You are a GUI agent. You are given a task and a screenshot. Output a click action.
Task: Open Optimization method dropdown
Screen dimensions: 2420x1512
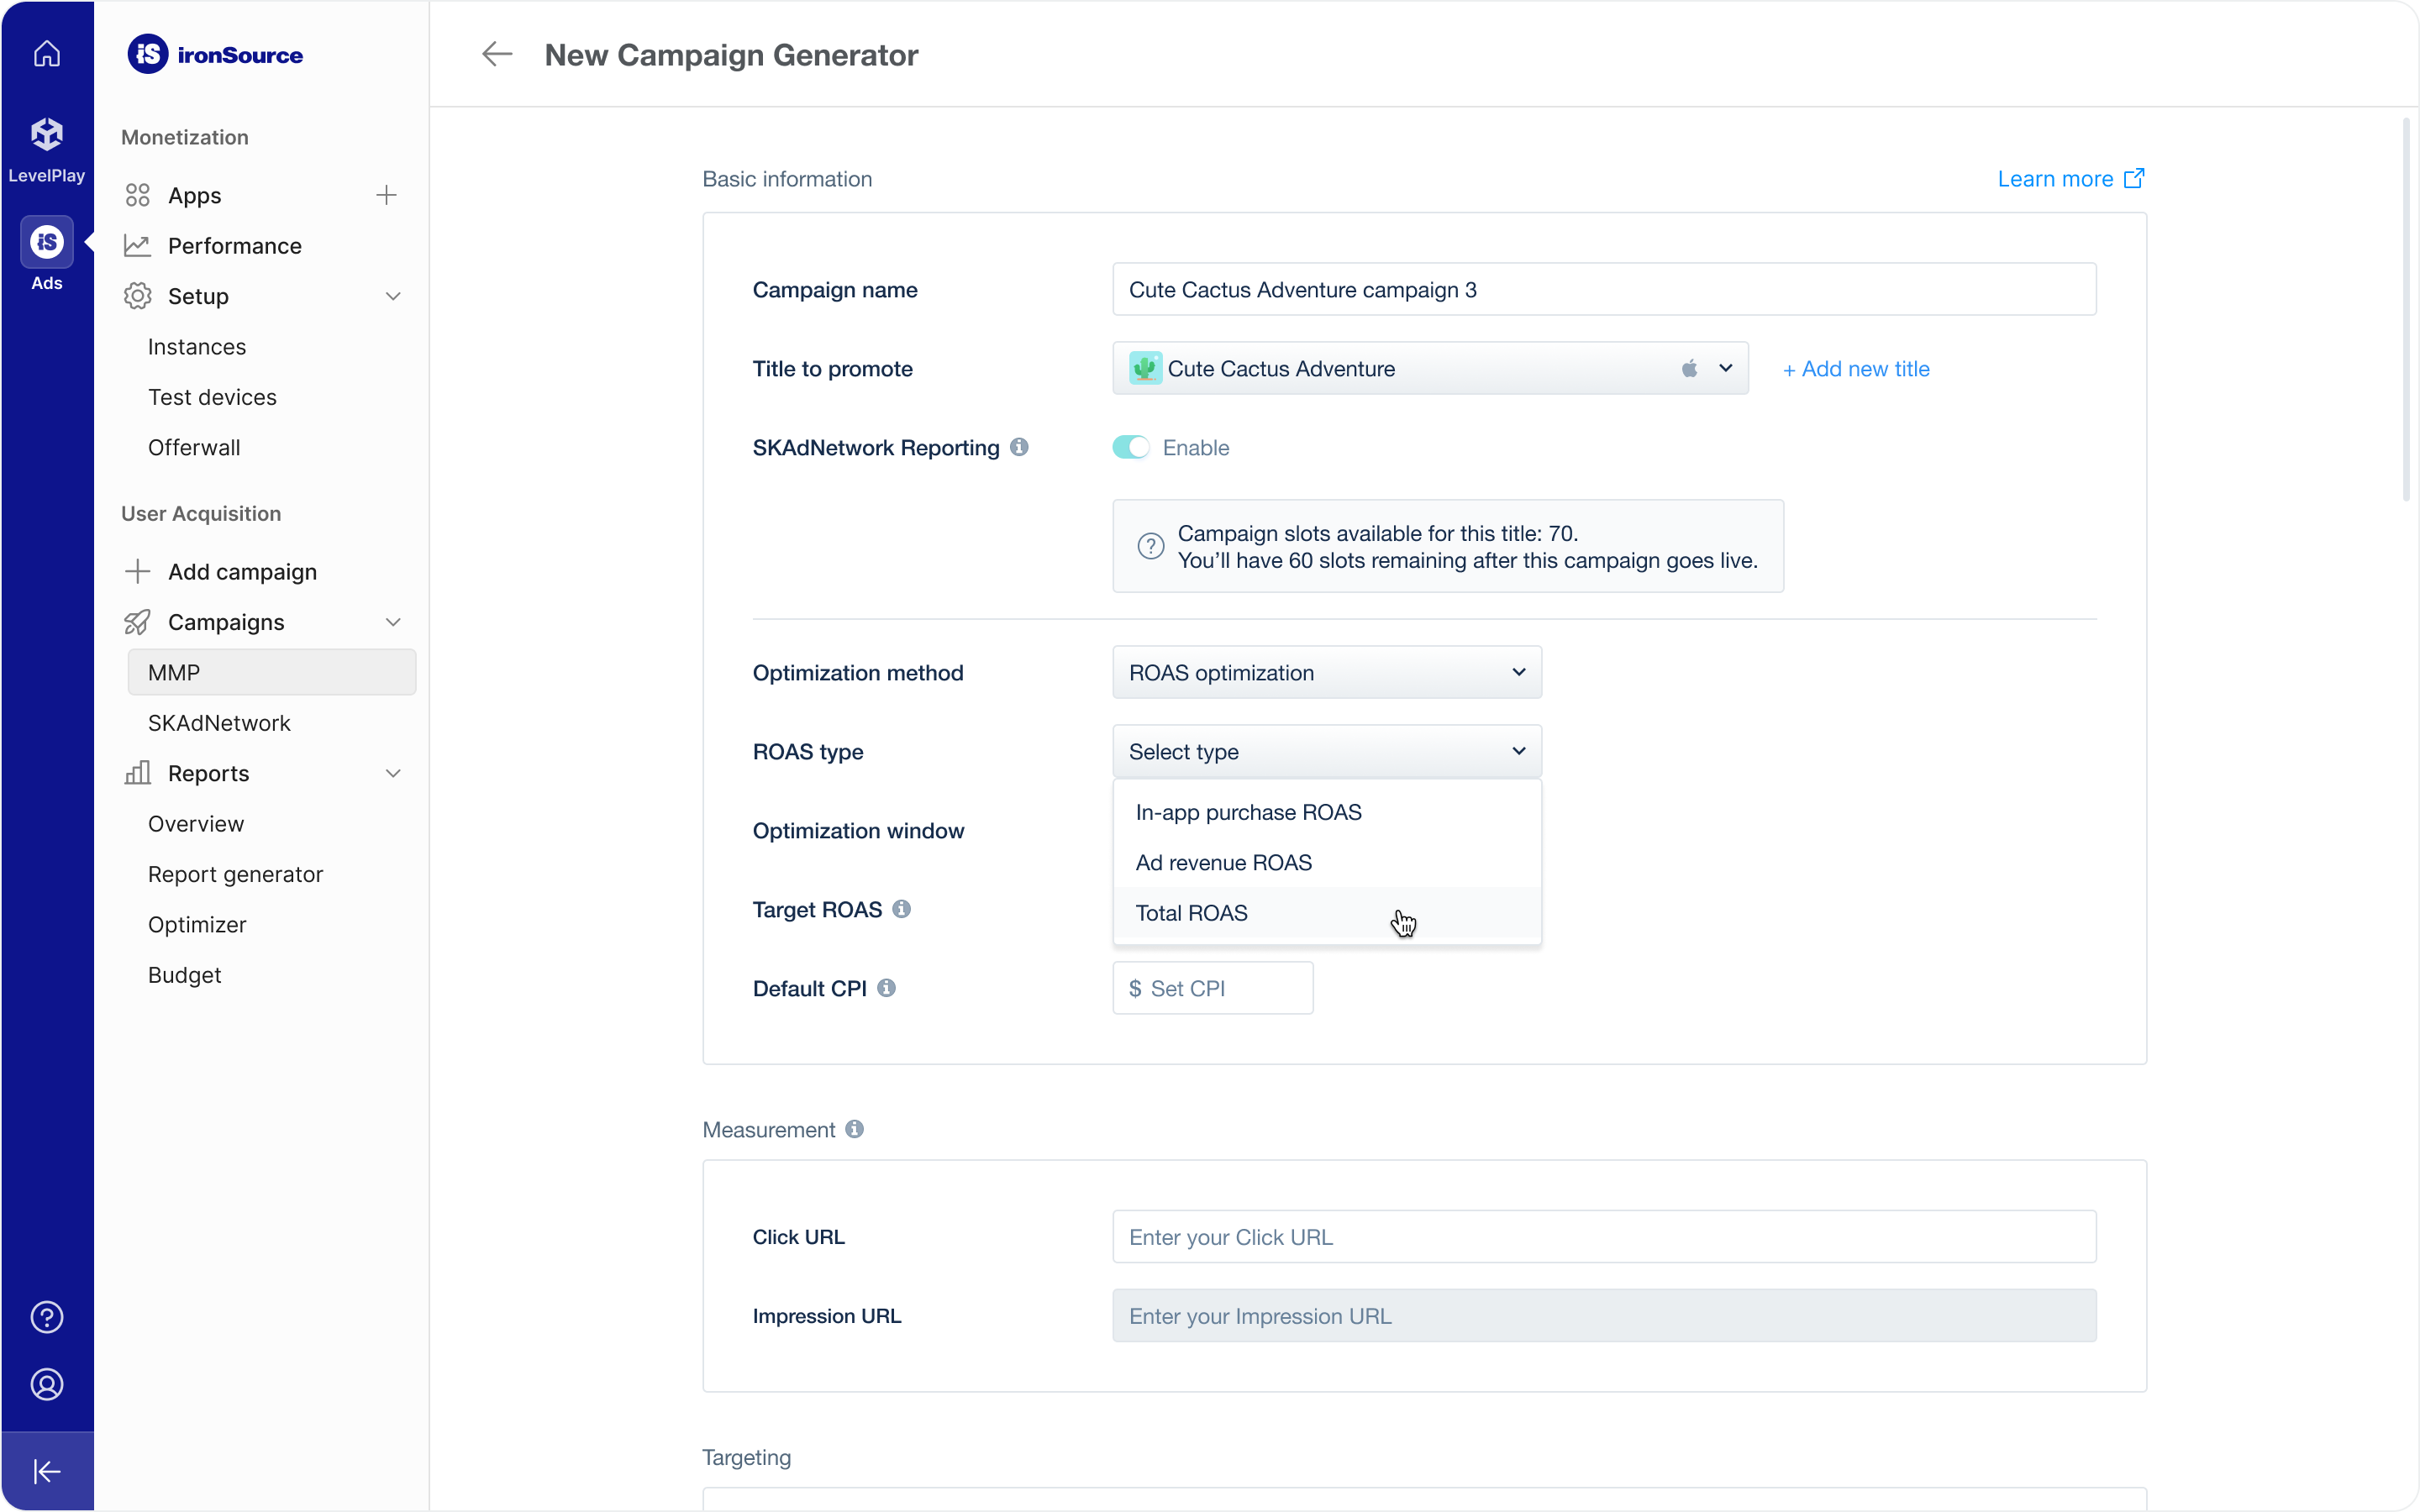tap(1326, 672)
